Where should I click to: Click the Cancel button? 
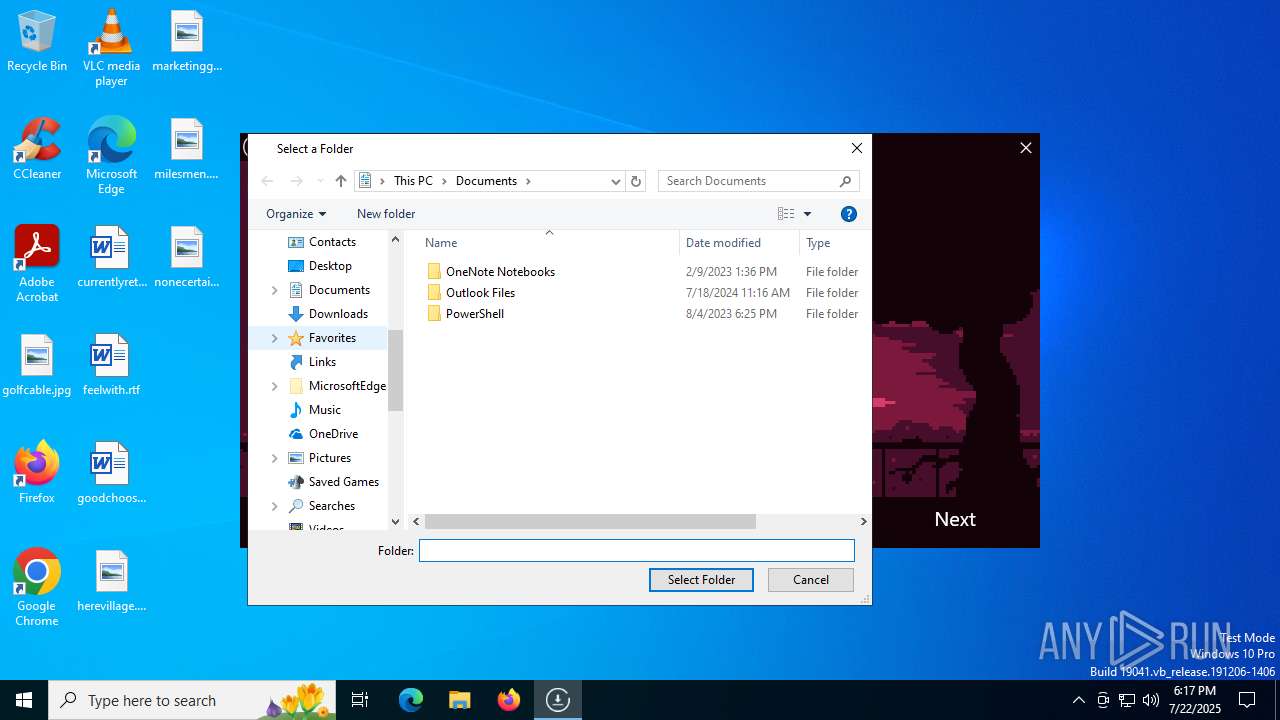pyautogui.click(x=811, y=580)
